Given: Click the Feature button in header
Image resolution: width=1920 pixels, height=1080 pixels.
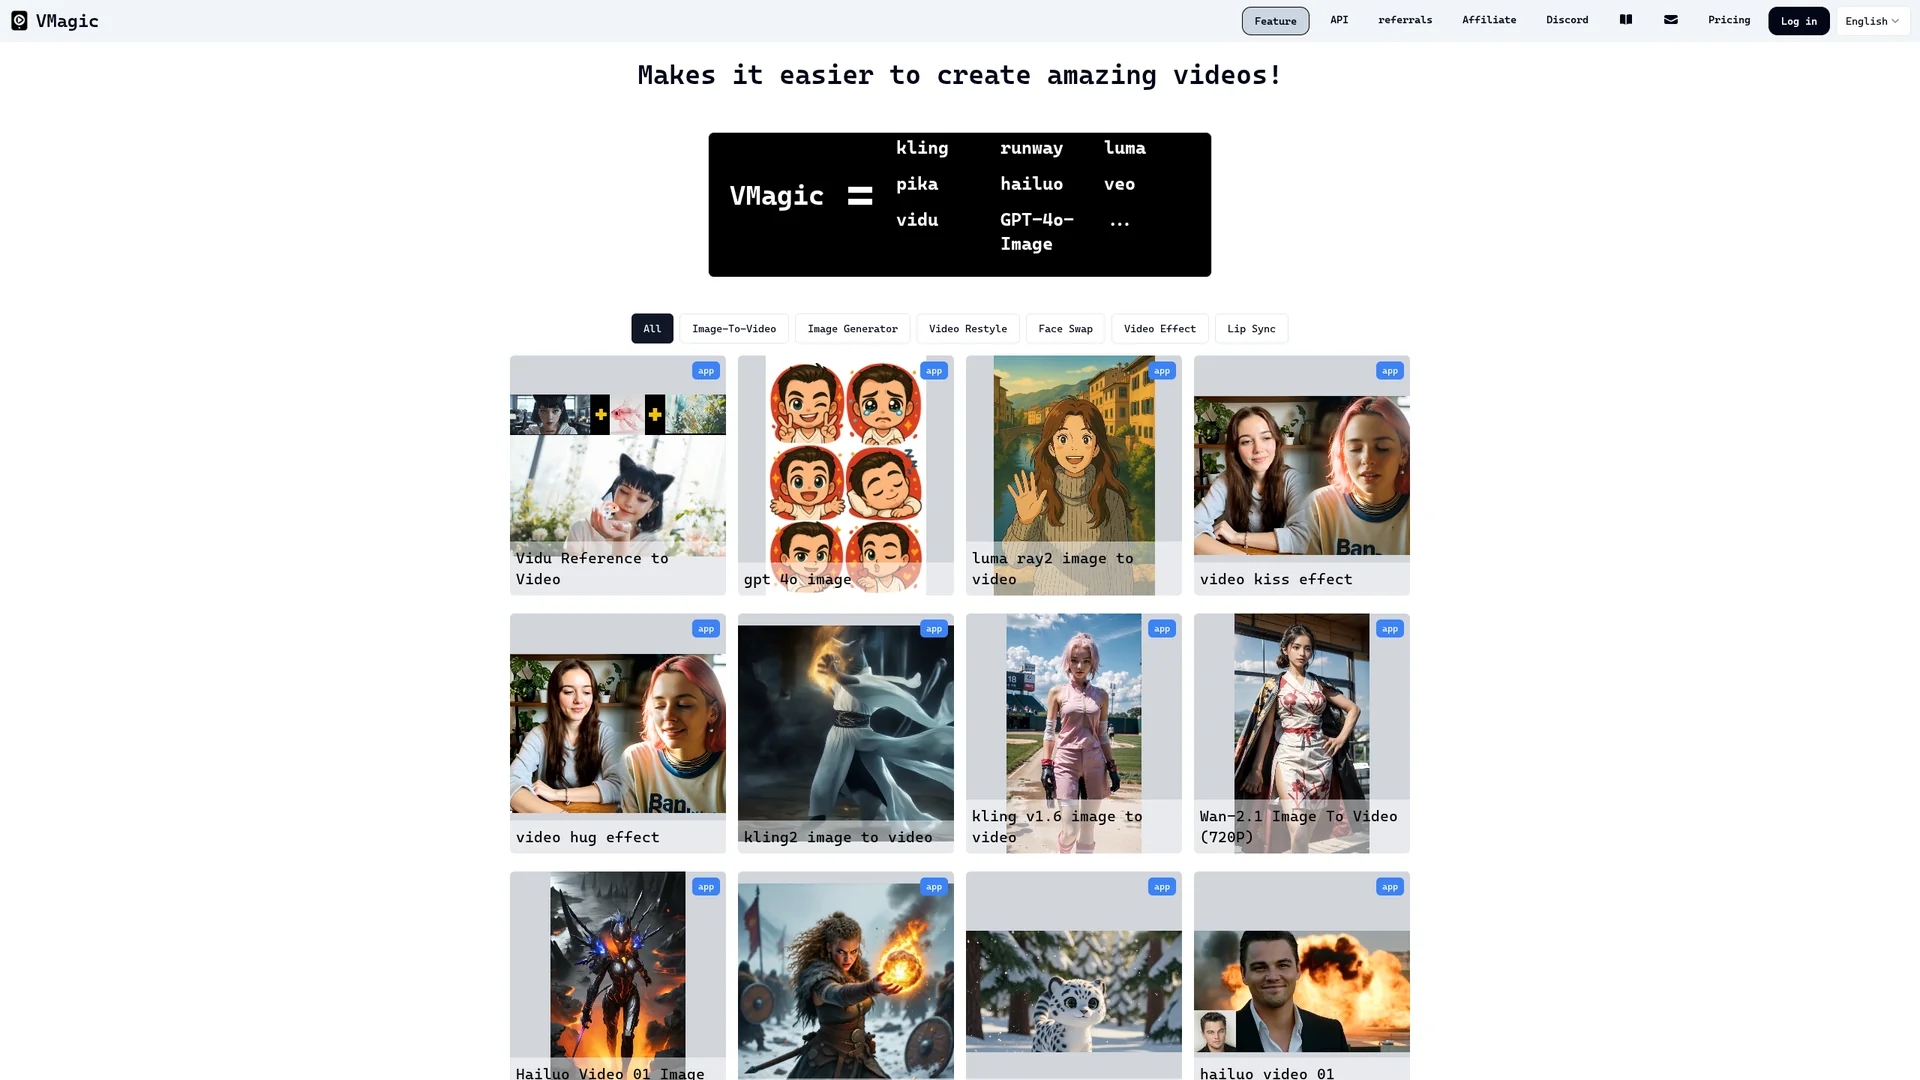Looking at the screenshot, I should (1275, 21).
